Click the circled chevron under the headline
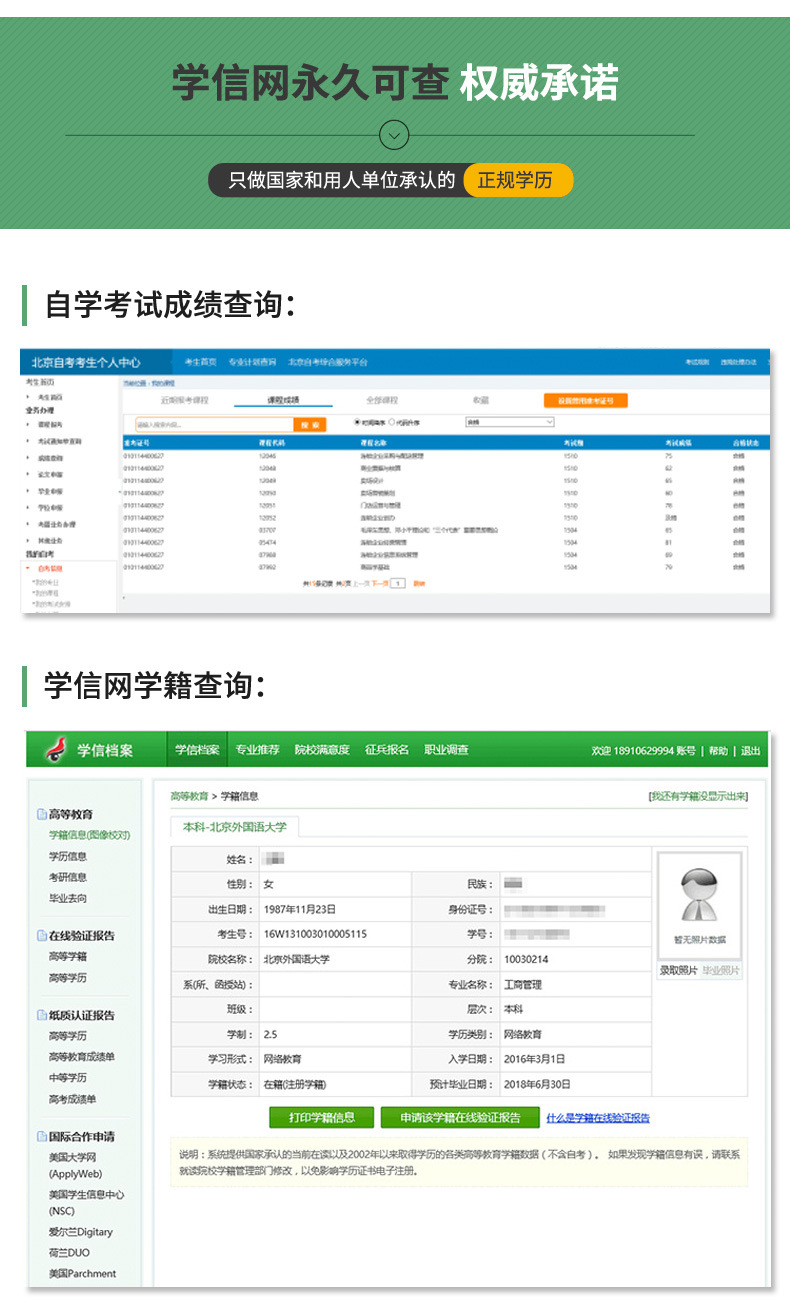 [x=395, y=134]
